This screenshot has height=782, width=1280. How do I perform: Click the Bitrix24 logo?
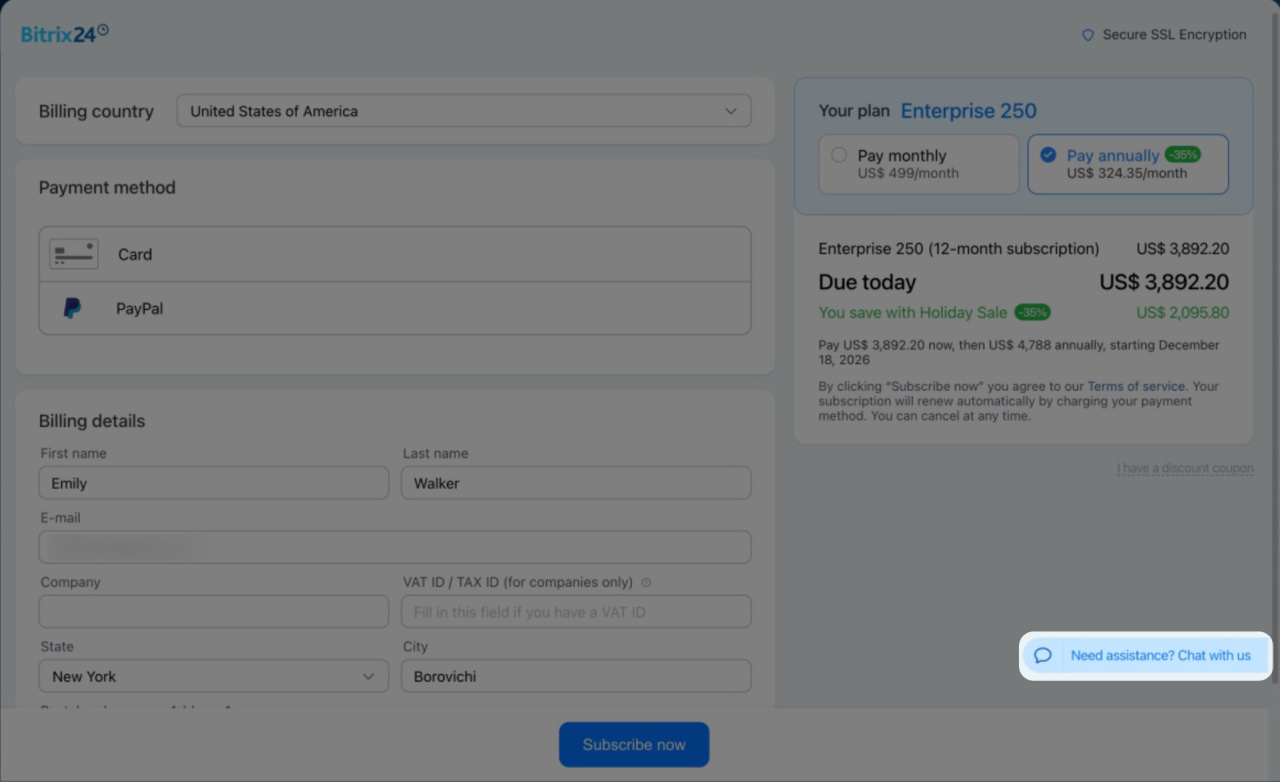(x=65, y=34)
